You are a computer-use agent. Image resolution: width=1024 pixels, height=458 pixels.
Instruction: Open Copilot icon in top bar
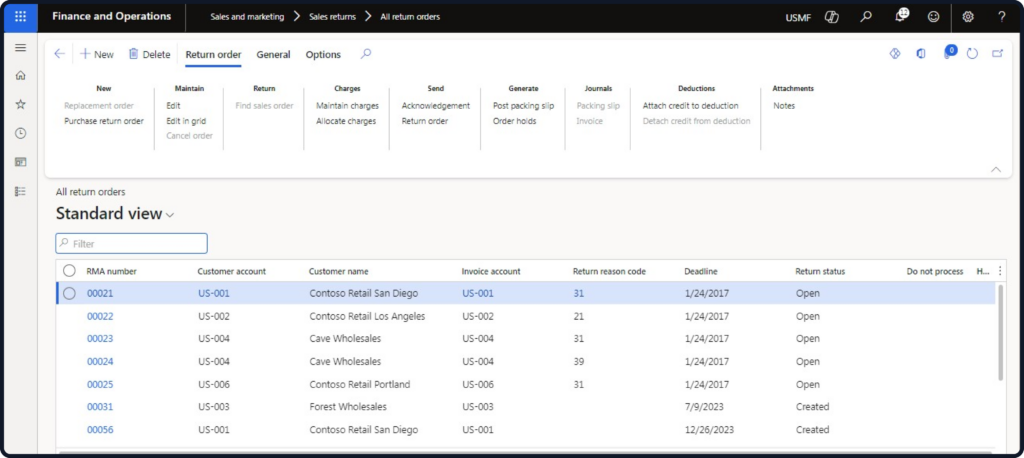tap(831, 17)
